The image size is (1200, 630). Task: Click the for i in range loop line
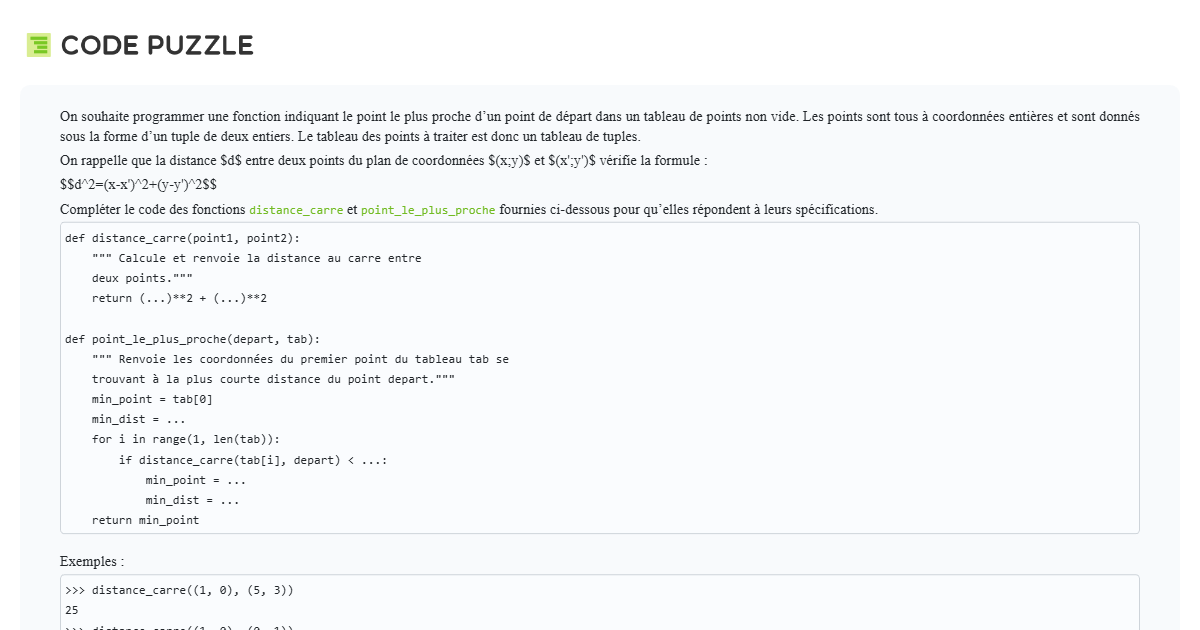tap(185, 439)
